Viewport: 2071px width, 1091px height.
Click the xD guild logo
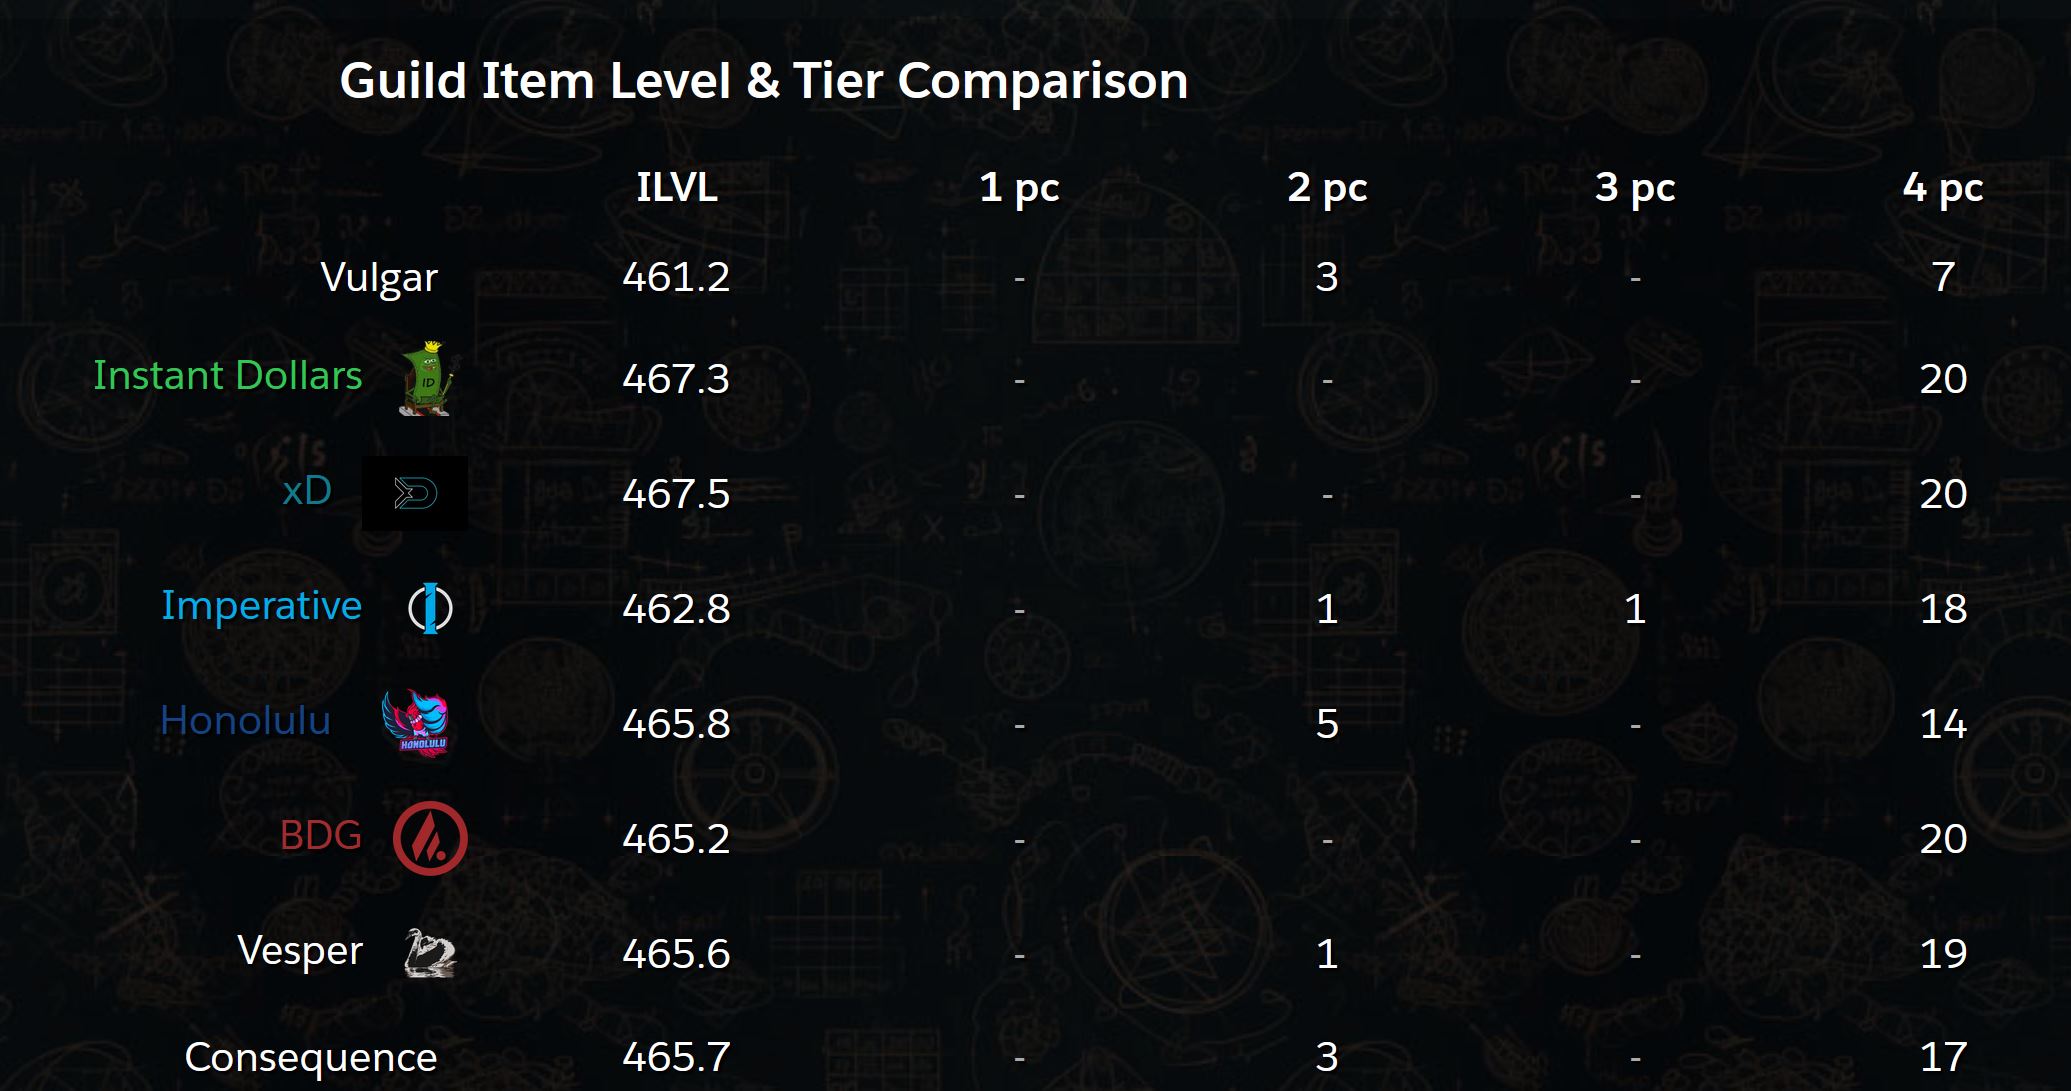pyautogui.click(x=415, y=493)
